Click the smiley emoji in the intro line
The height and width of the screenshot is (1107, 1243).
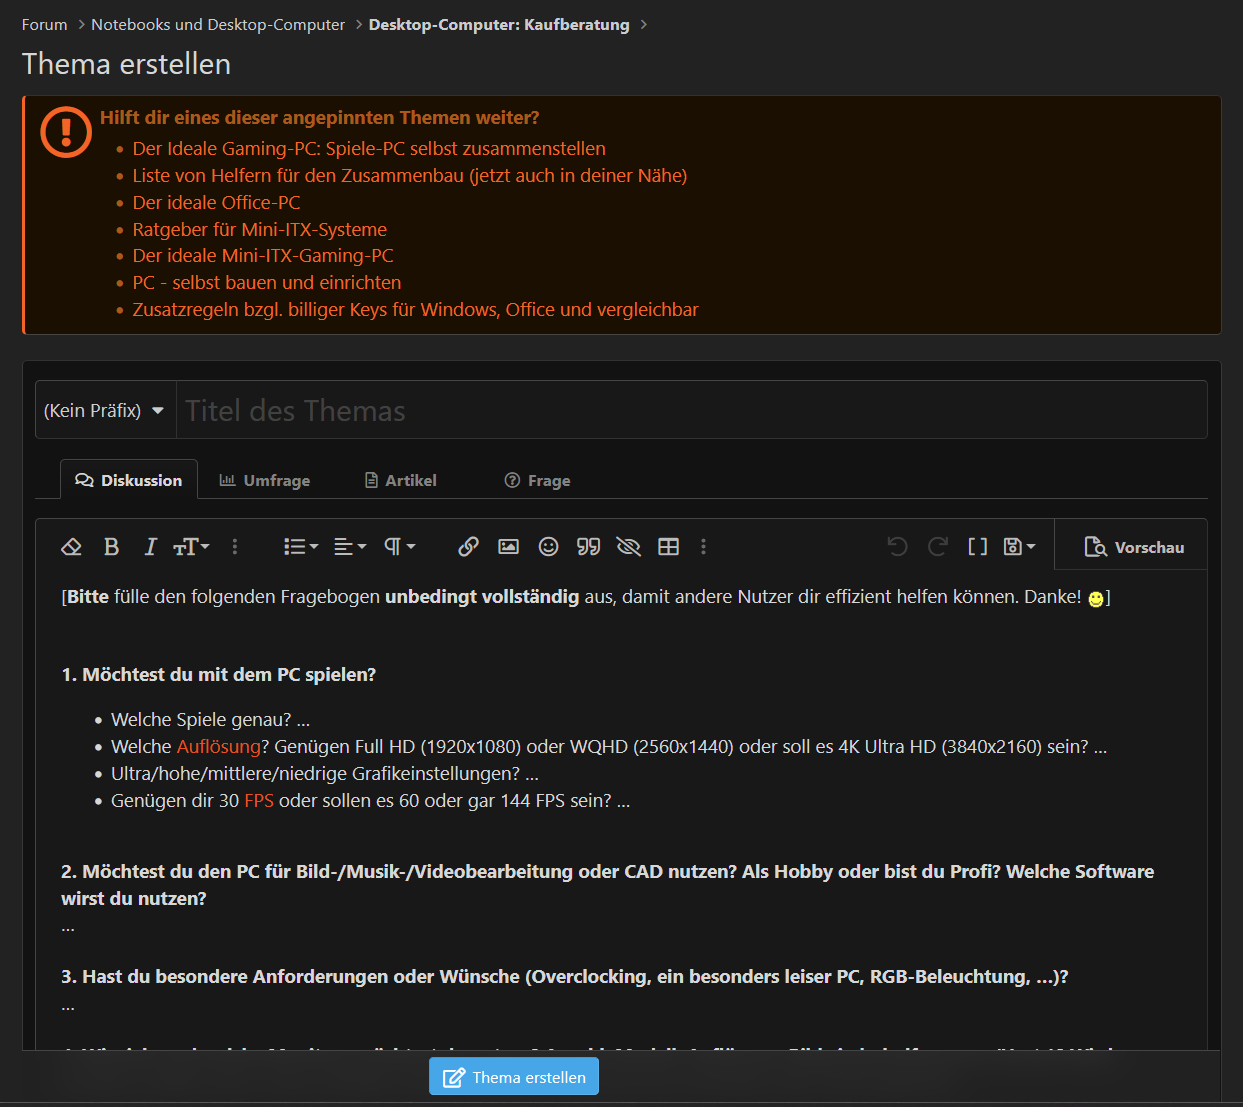tap(1096, 599)
